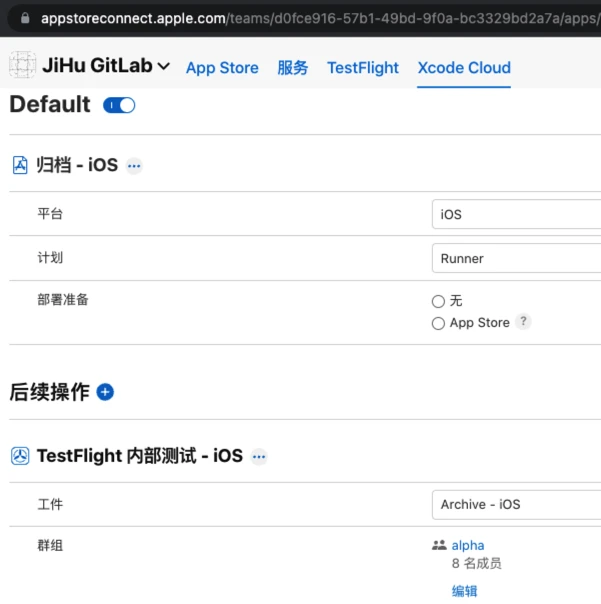Open the 计划 dropdown showing Runner
Screen dimensions: 601x604
[516, 258]
